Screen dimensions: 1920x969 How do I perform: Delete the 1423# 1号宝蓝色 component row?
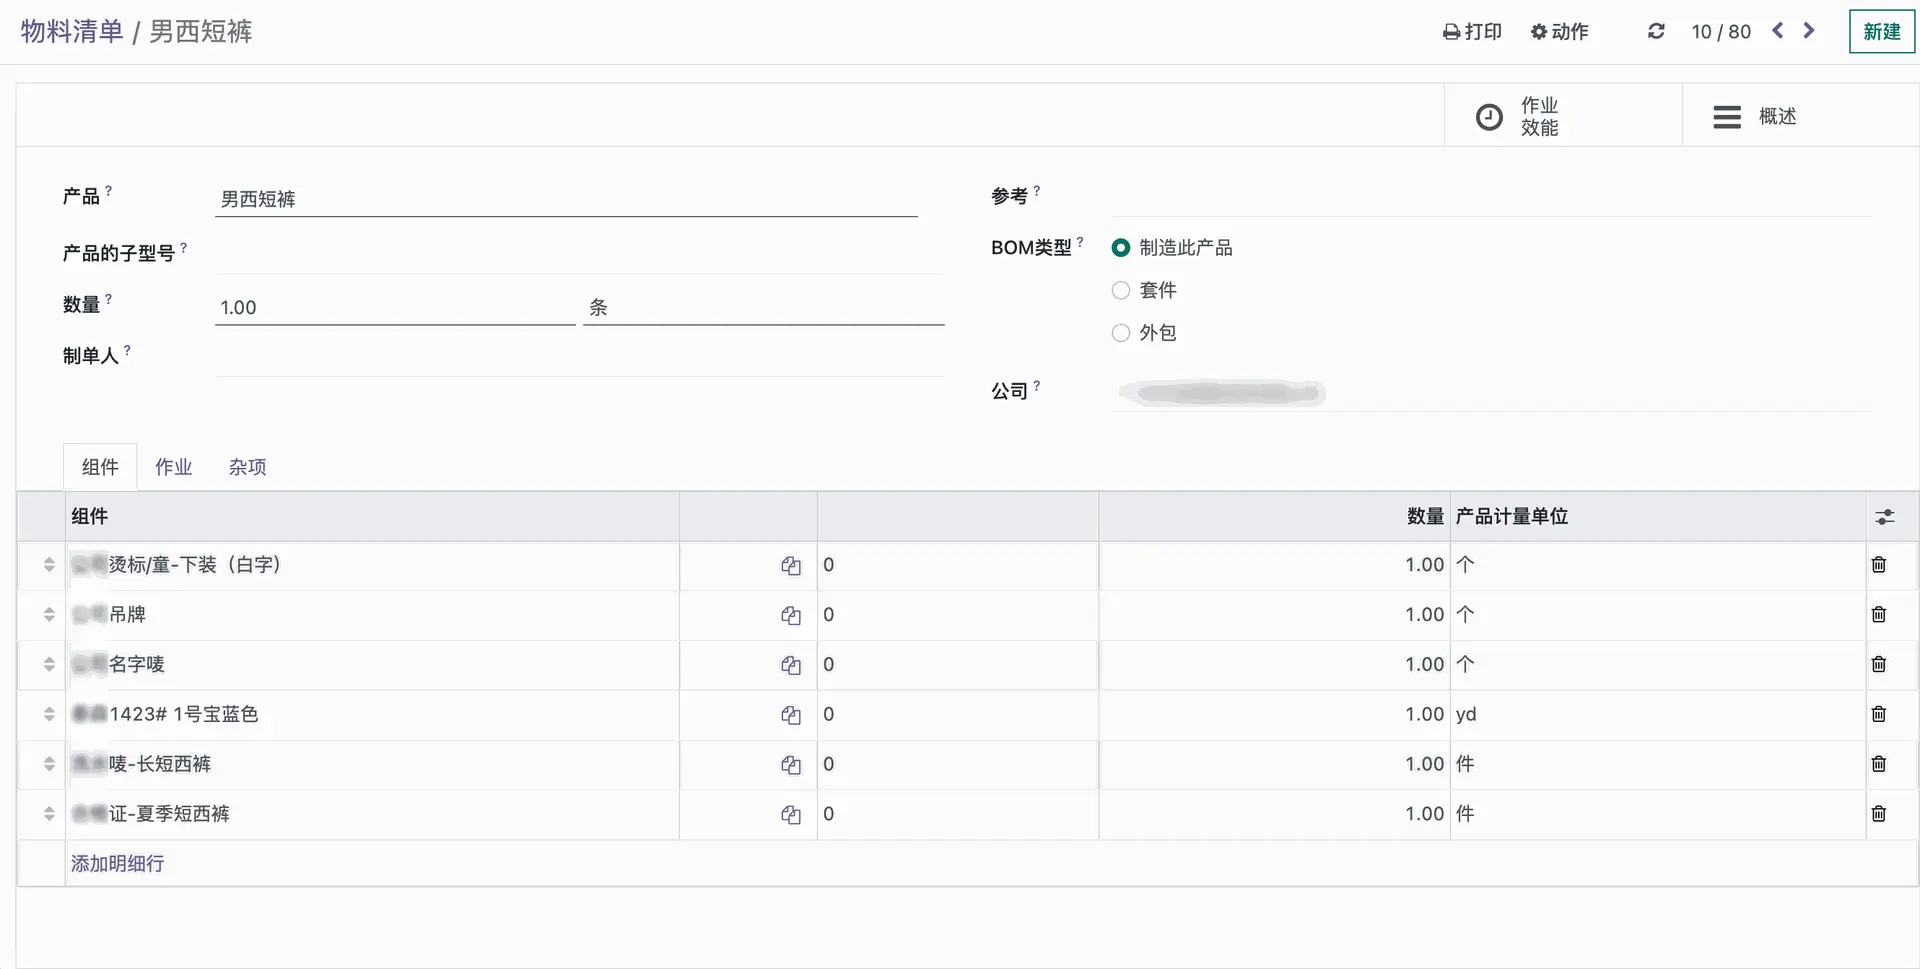point(1879,714)
